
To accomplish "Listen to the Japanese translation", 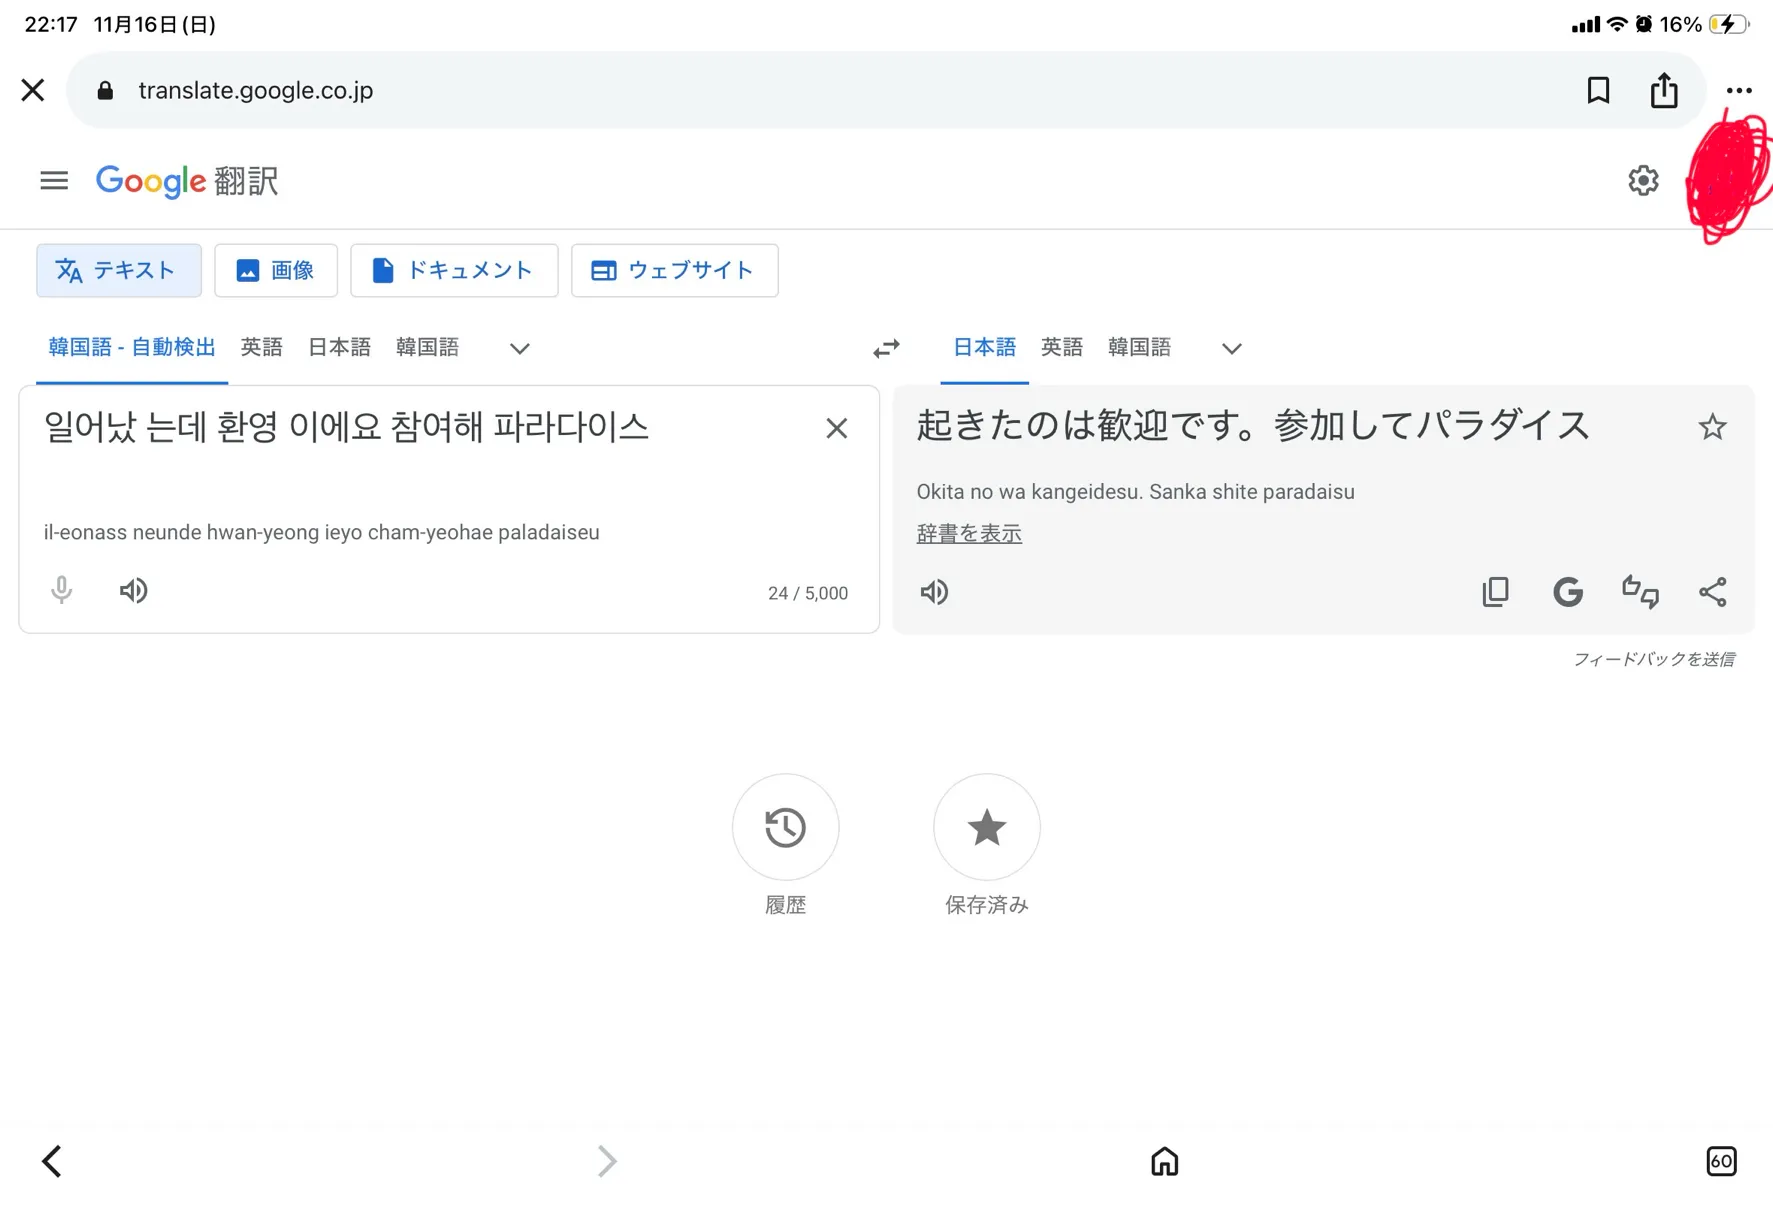I will click(934, 592).
